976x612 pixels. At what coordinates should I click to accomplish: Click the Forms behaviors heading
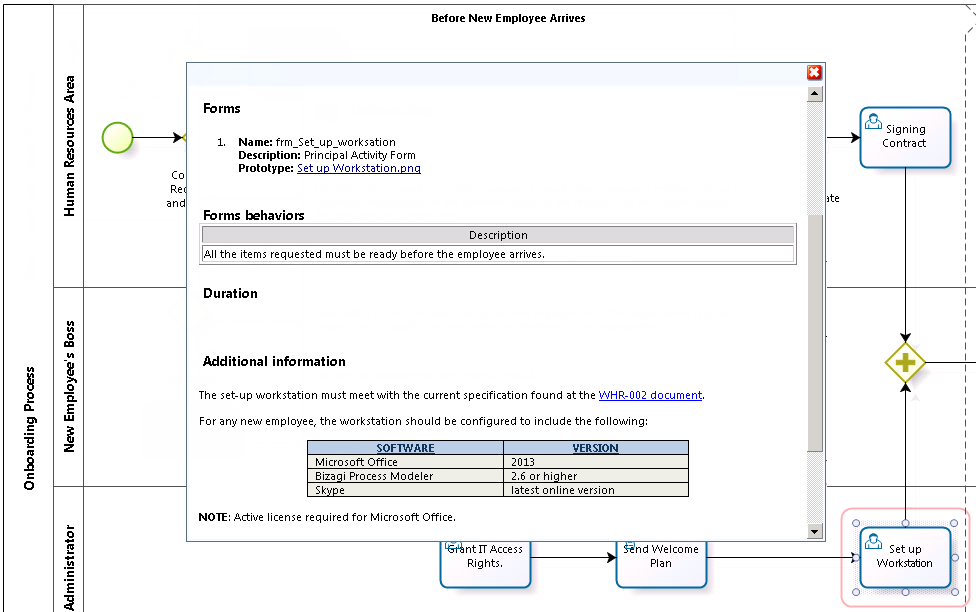pyautogui.click(x=253, y=215)
